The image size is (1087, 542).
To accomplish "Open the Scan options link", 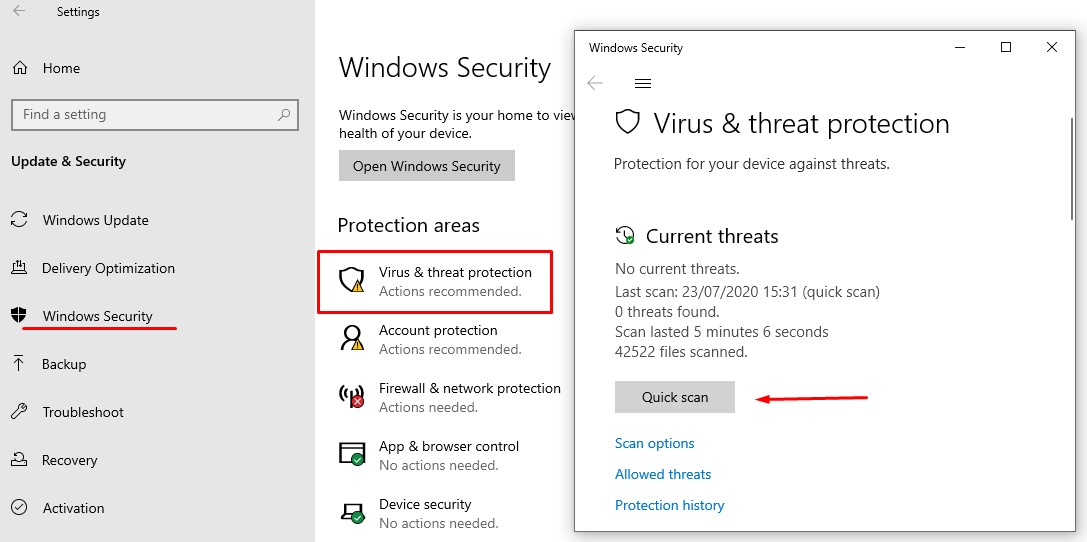I will [654, 443].
